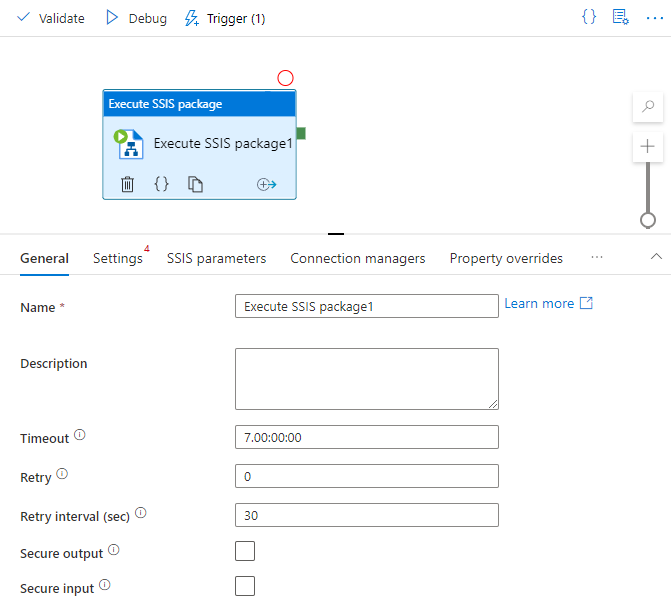Click the green success output connector
This screenshot has width=671, height=613.
point(301,134)
